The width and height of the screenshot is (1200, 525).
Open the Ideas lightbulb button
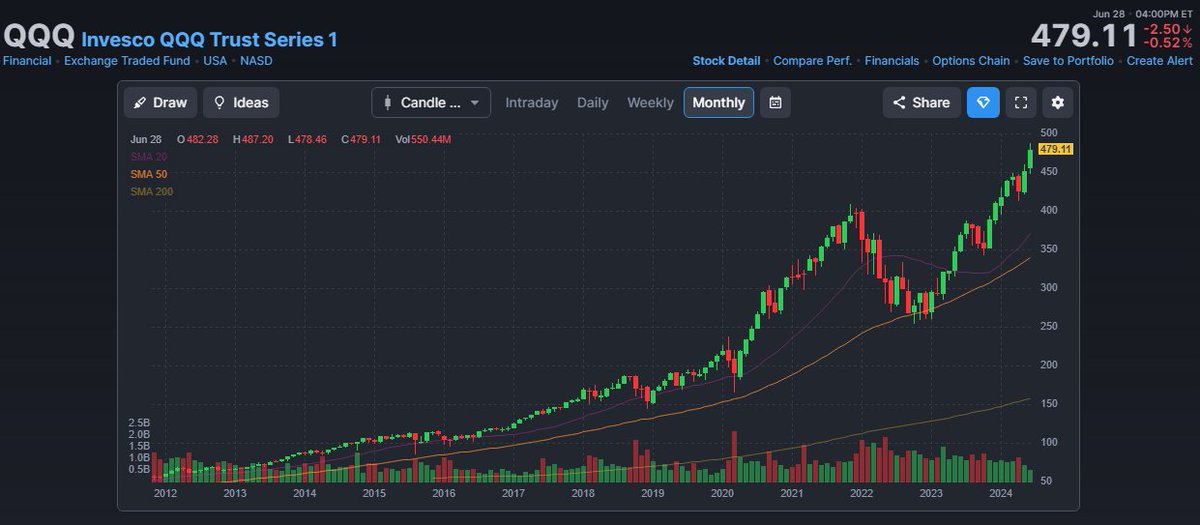241,102
